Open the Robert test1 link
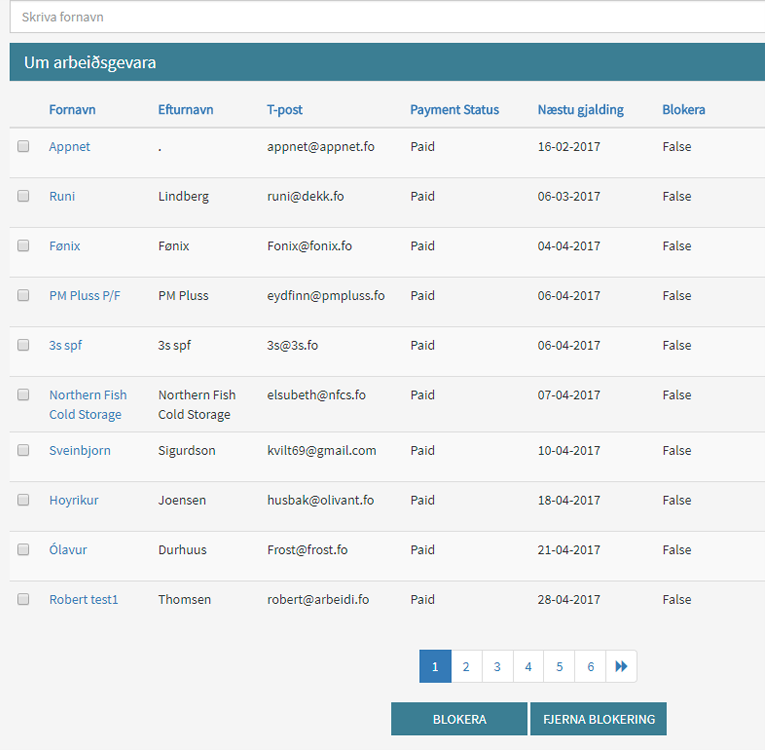 [83, 599]
